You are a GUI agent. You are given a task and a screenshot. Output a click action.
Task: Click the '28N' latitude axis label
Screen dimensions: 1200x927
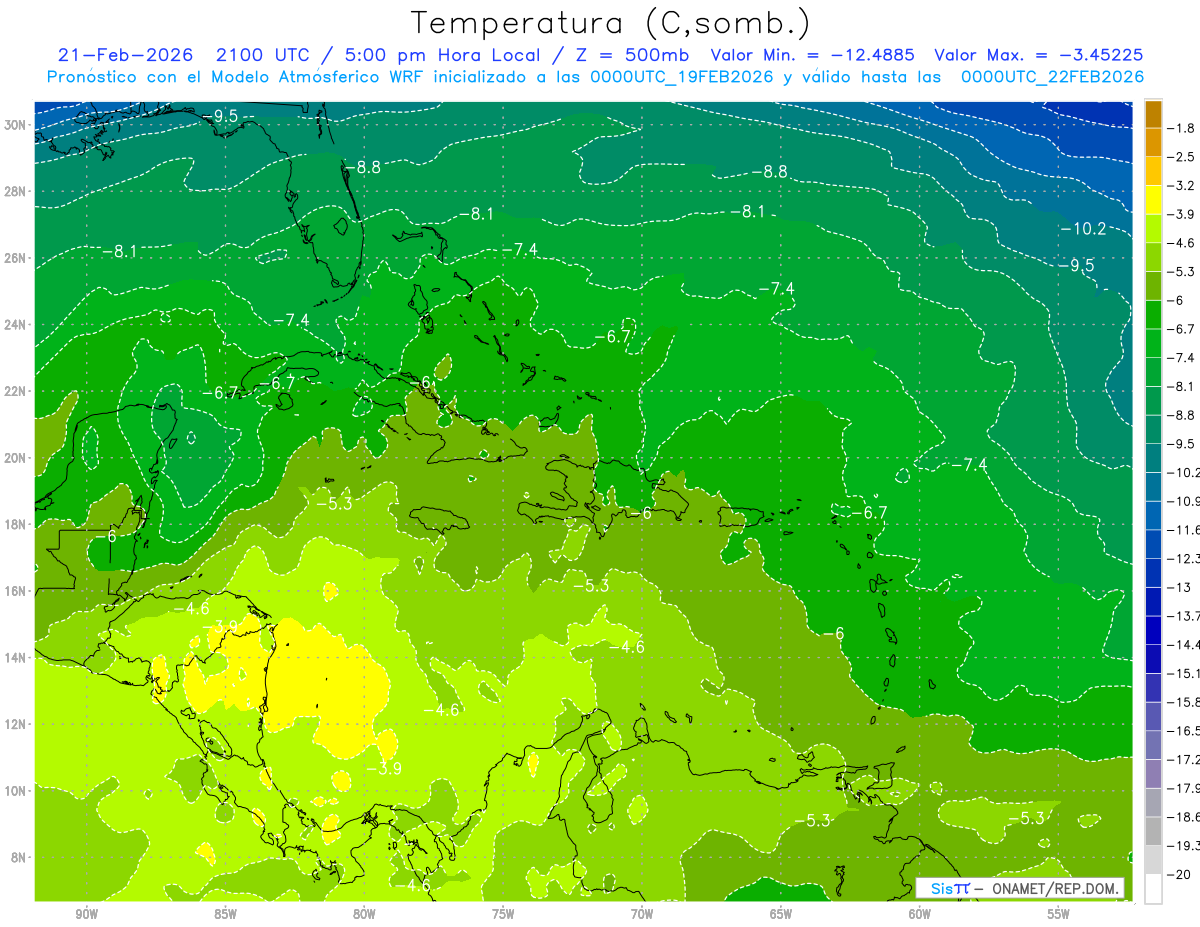[x=17, y=191]
